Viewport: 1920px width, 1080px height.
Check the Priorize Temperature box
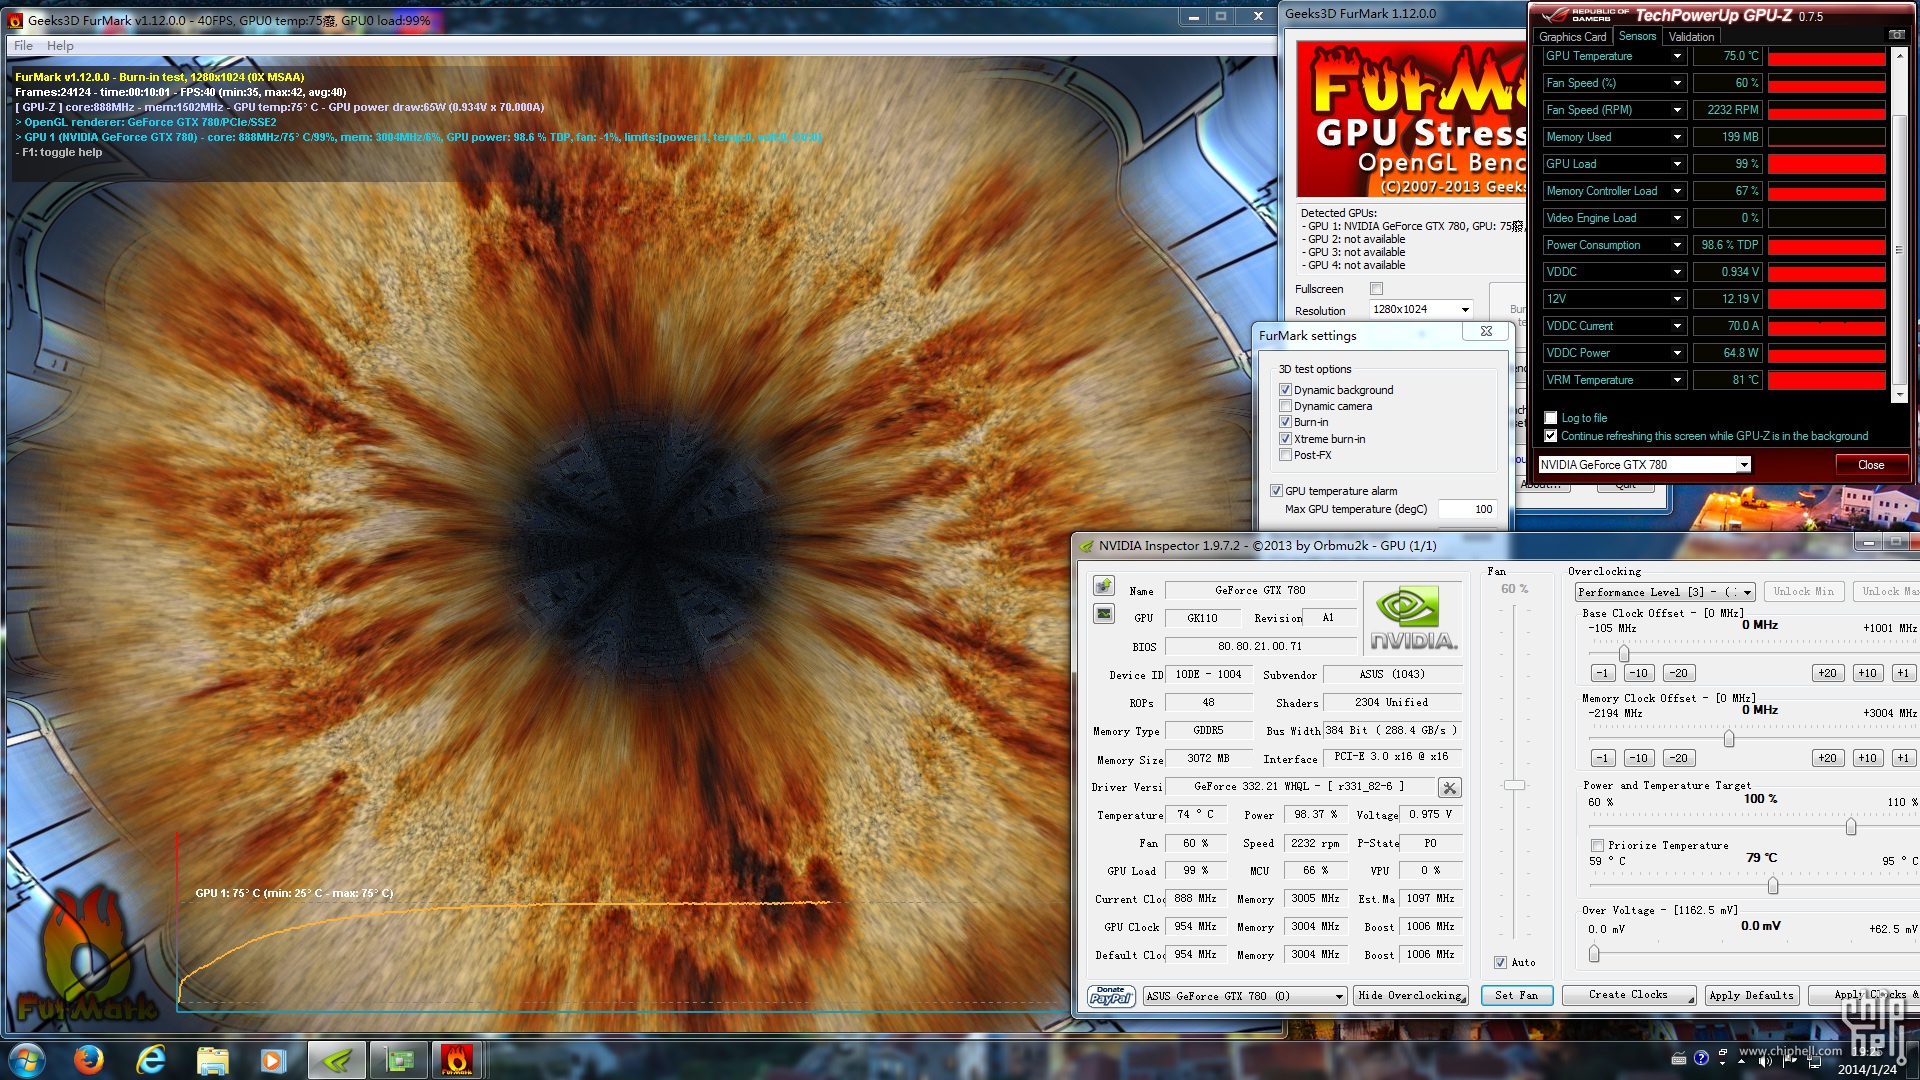1597,846
